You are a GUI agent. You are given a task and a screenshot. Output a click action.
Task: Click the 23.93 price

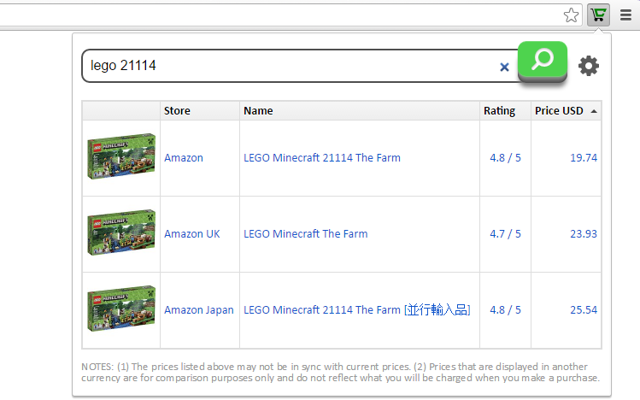(584, 234)
